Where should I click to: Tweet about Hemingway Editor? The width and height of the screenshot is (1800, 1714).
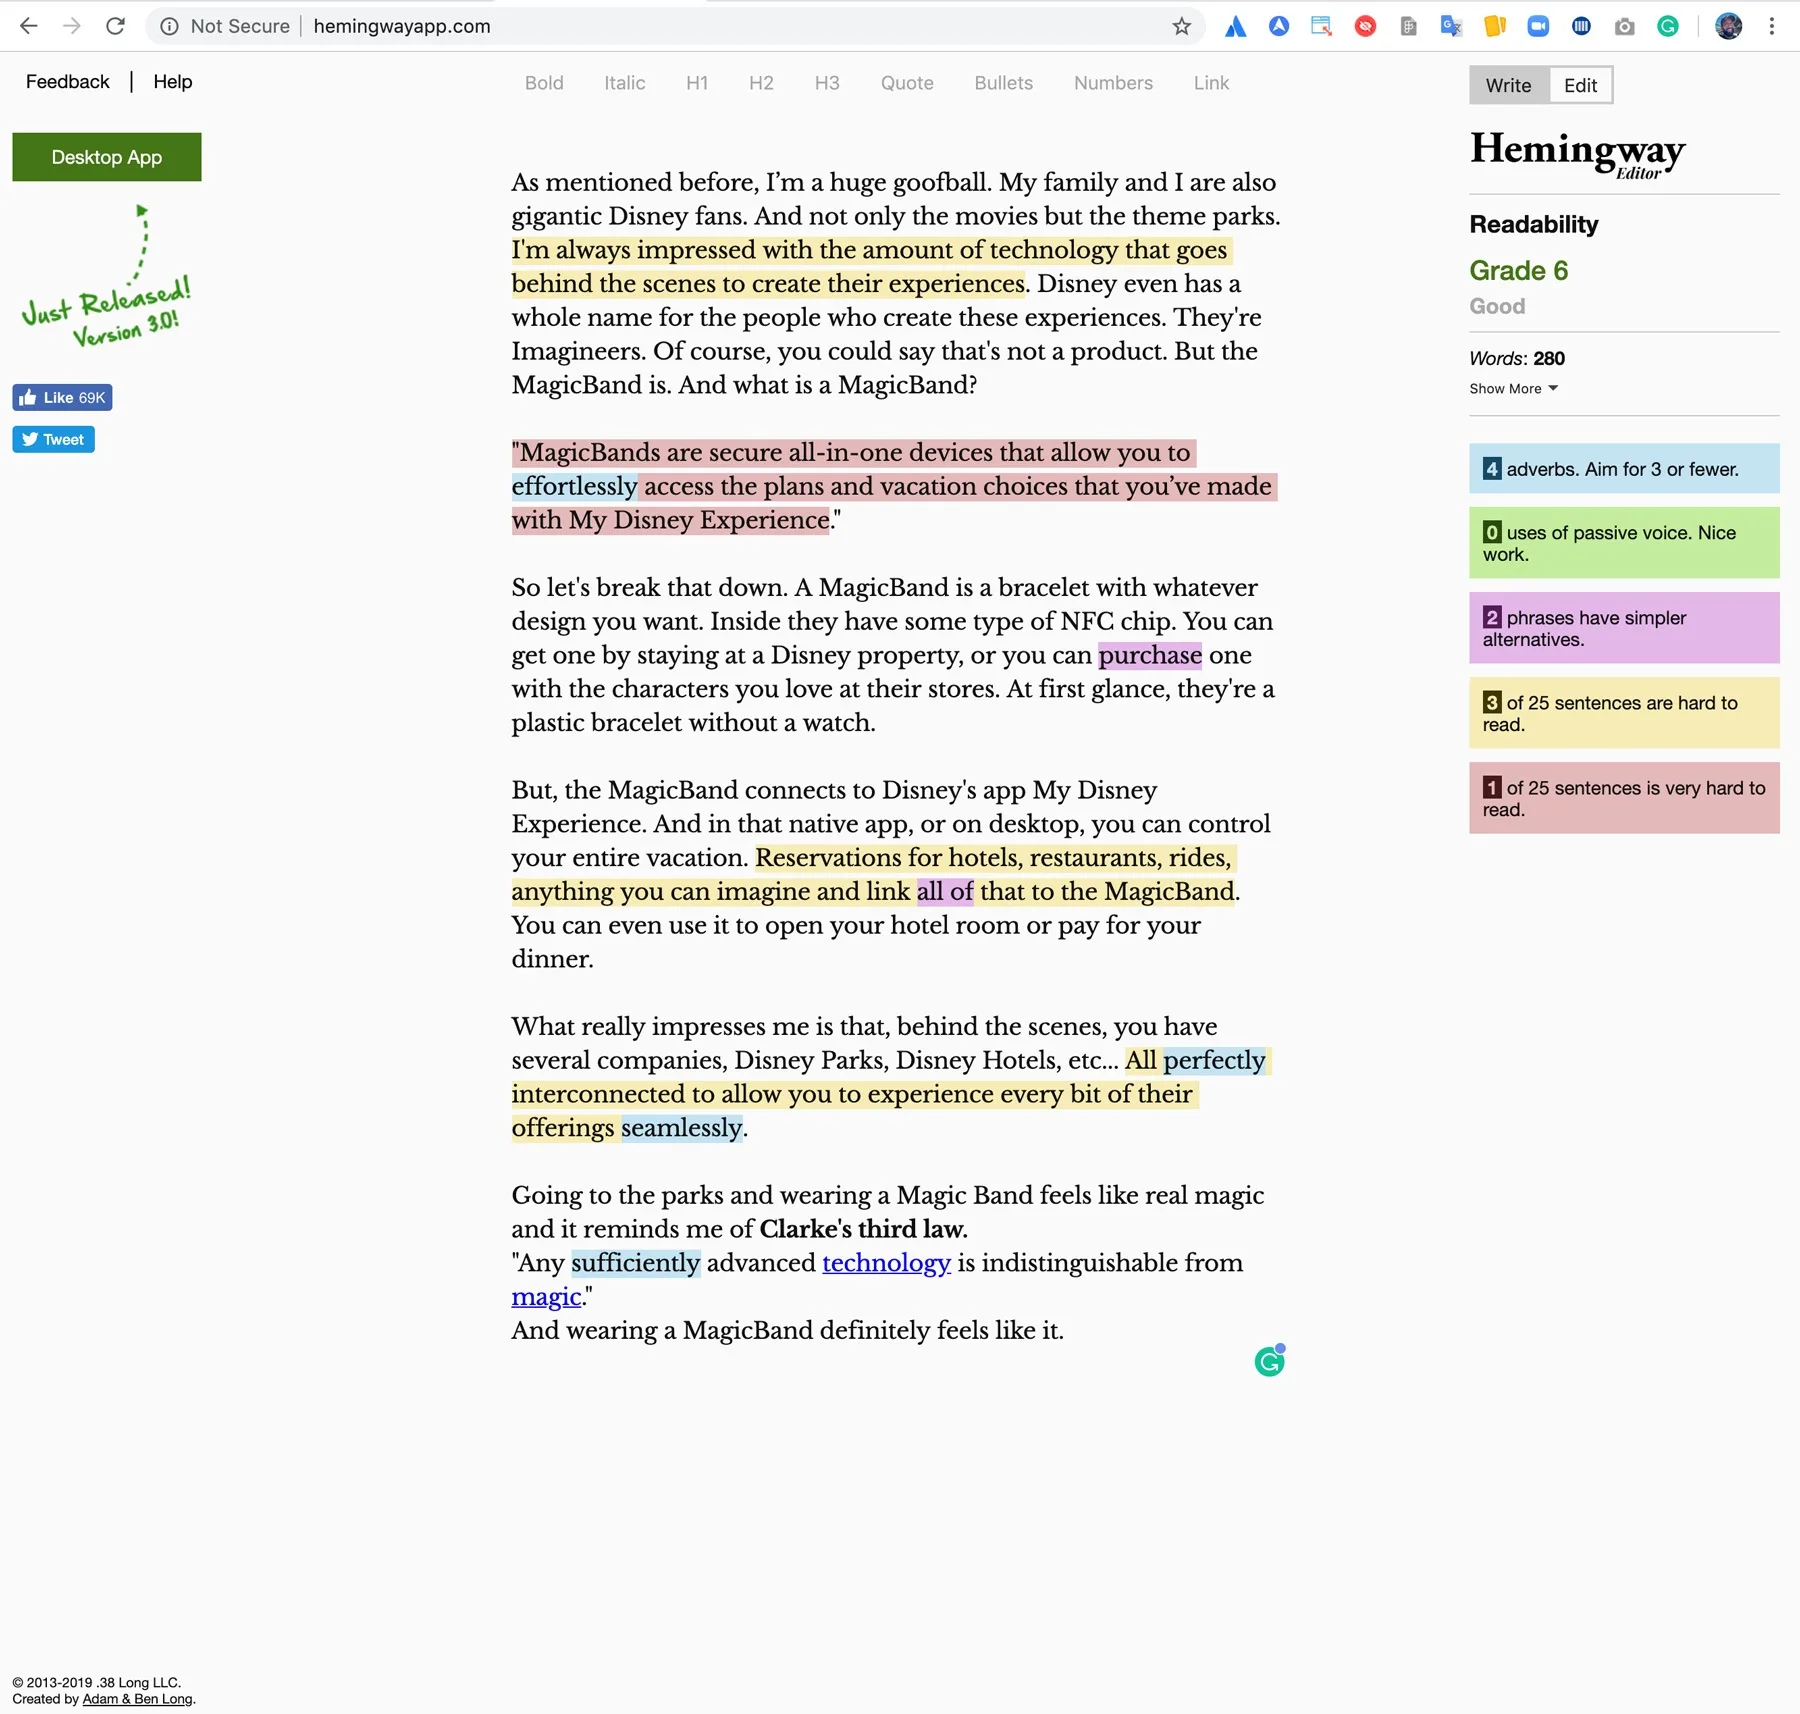click(53, 440)
